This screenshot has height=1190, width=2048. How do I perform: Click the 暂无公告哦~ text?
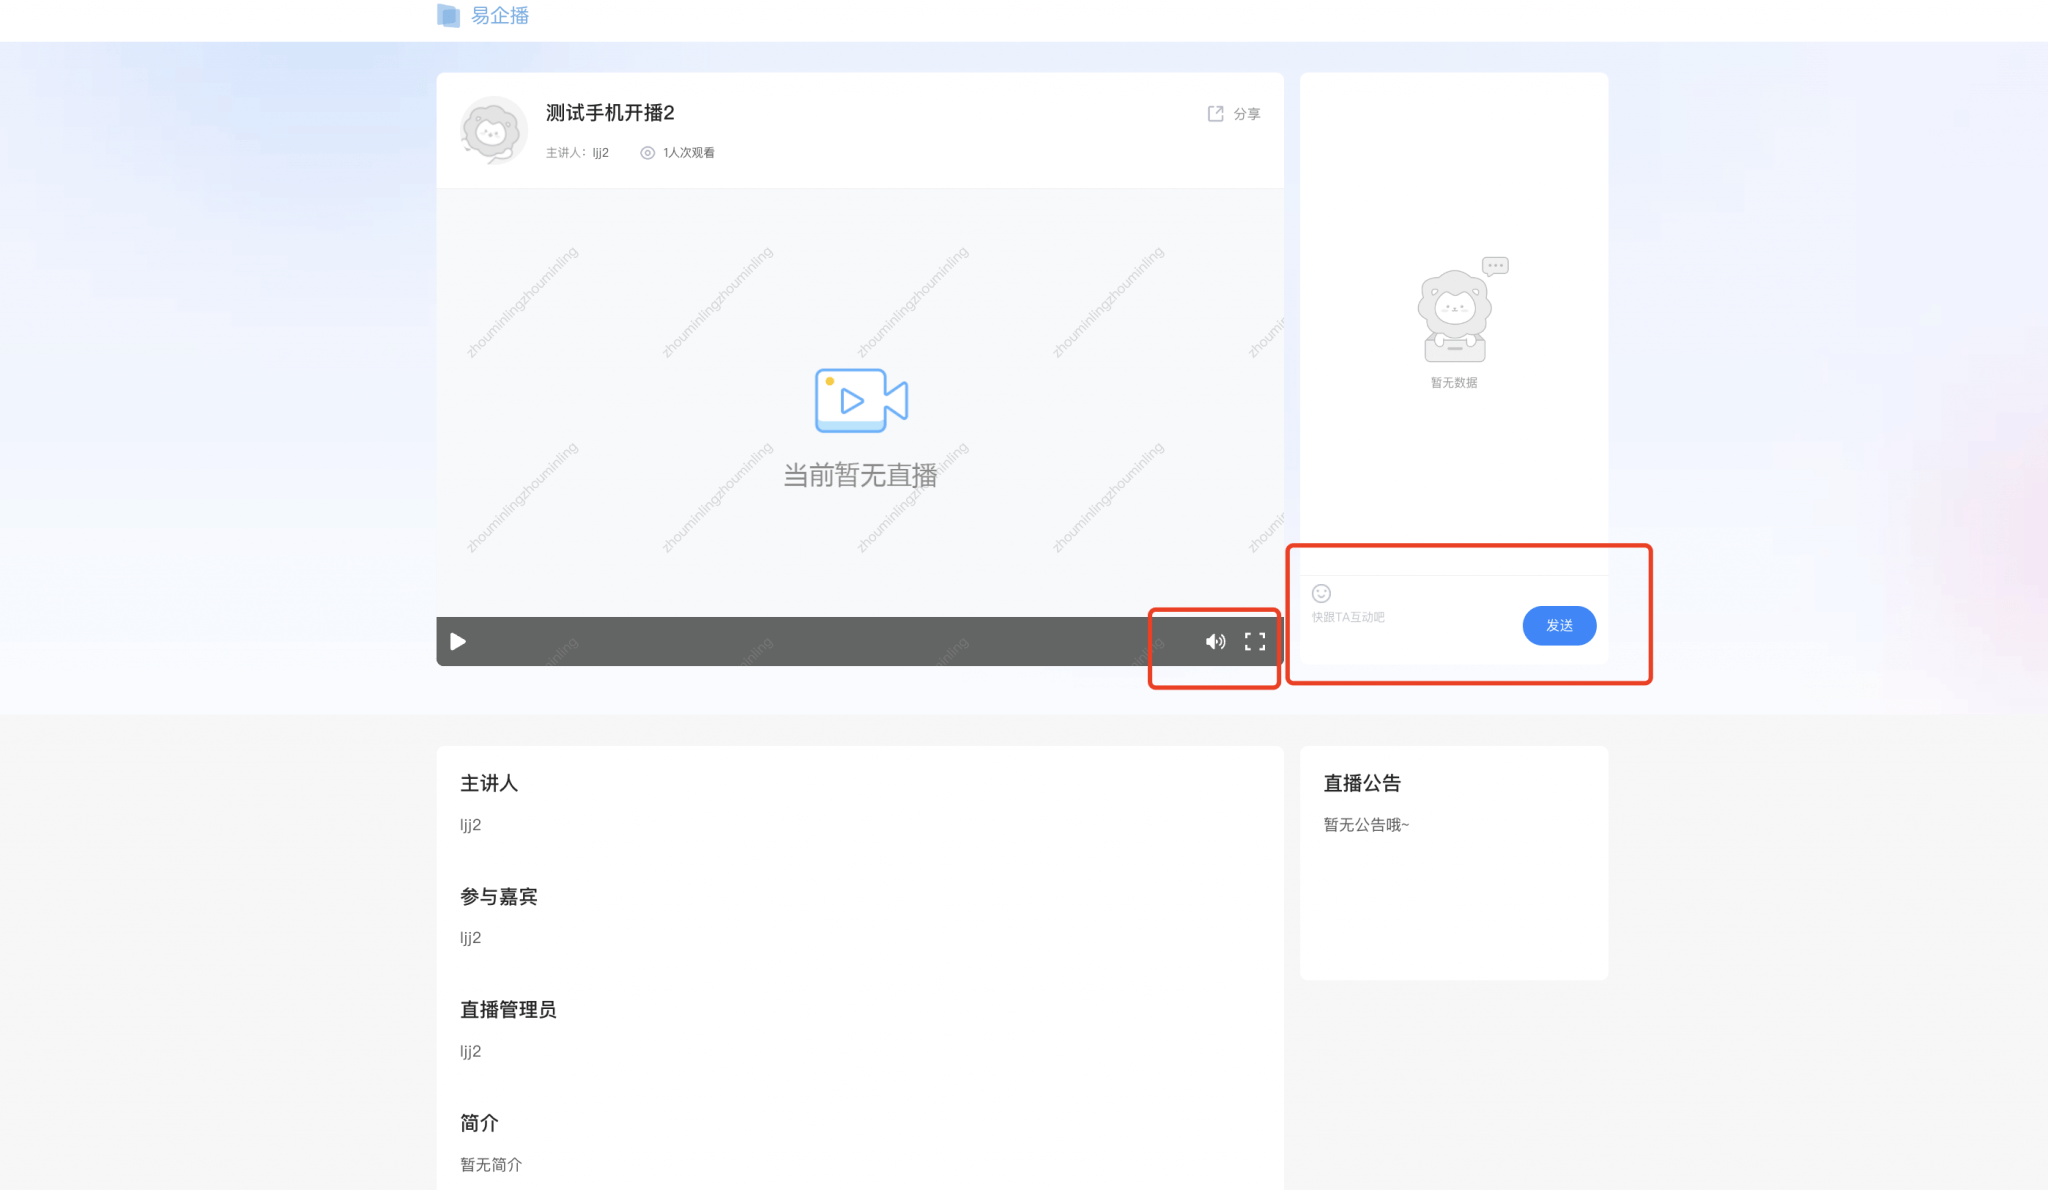(1366, 825)
